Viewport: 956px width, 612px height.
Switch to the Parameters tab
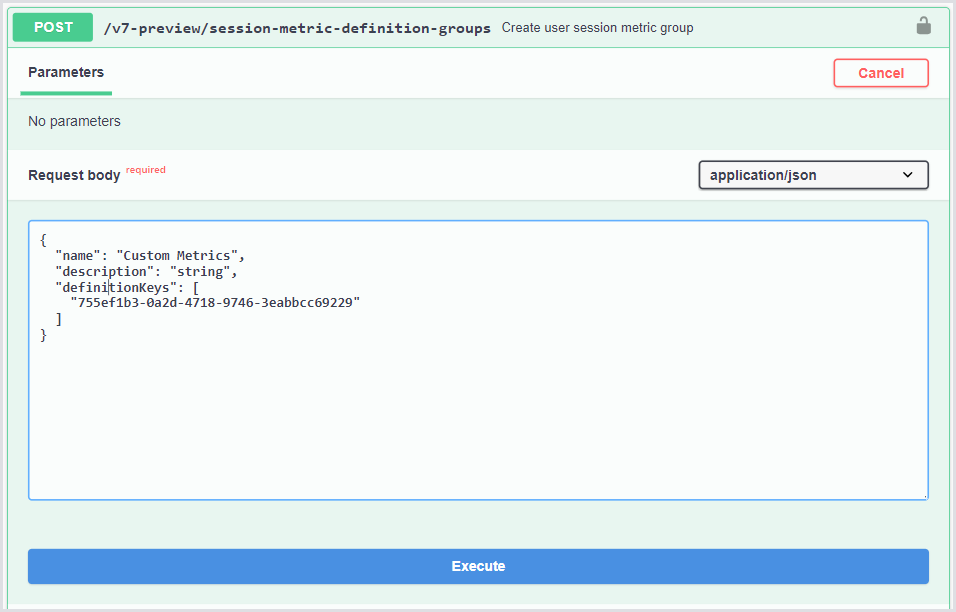[66, 72]
